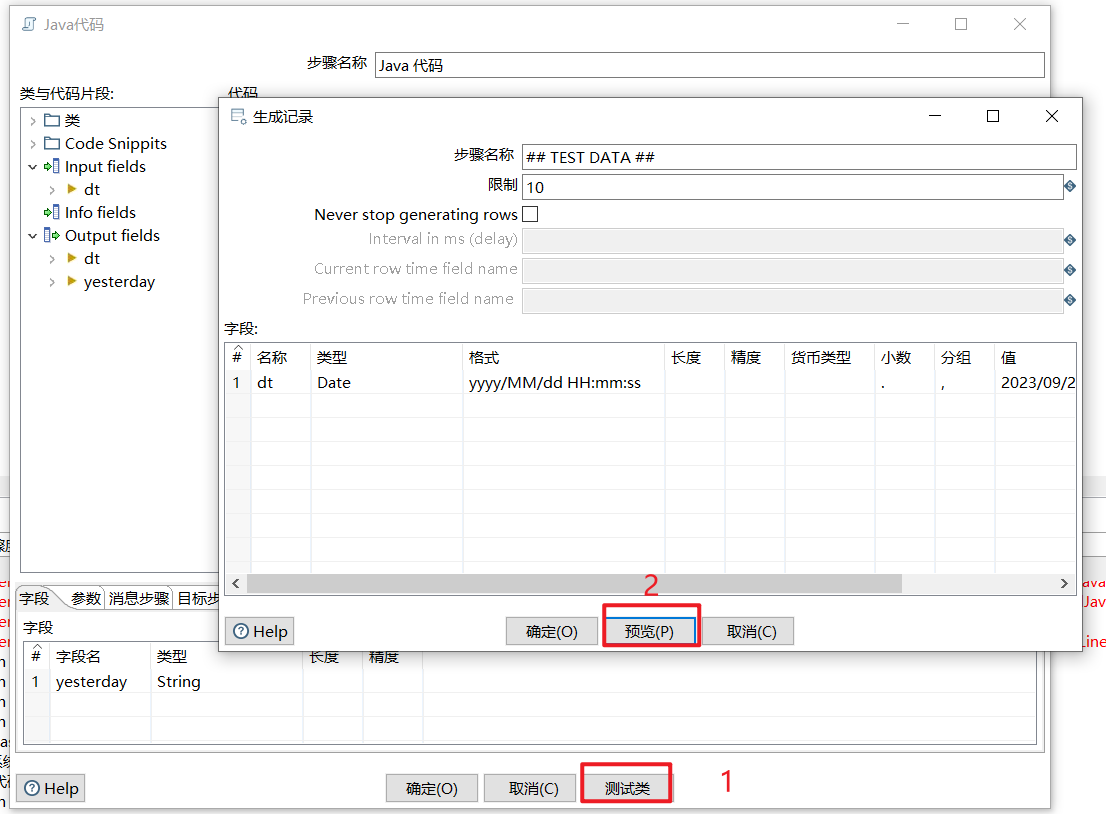Click the 类 folder icon in the tree
The height and width of the screenshot is (814, 1106).
(x=50, y=119)
